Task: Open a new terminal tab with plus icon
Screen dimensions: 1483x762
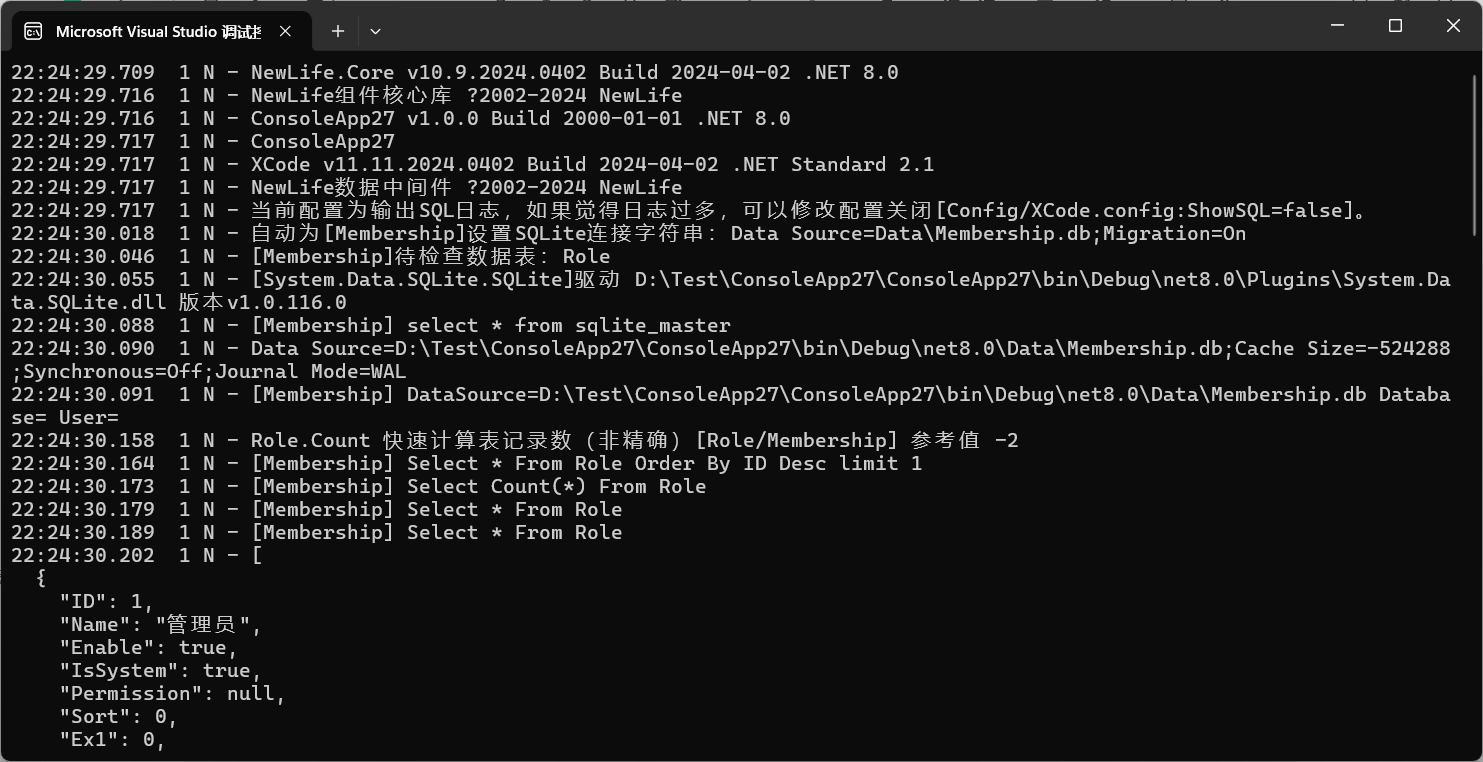Action: [x=338, y=31]
